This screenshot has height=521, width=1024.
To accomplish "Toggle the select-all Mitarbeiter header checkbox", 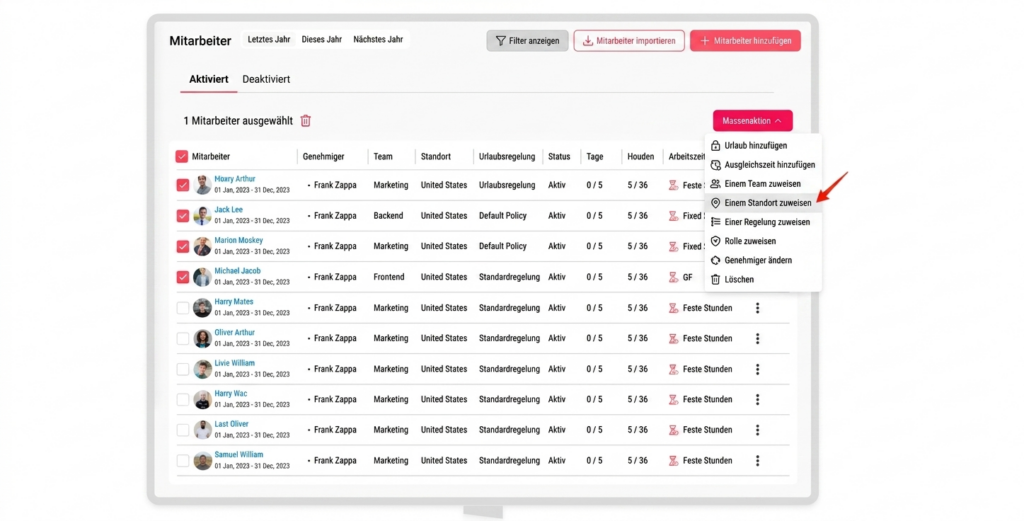I will [181, 157].
